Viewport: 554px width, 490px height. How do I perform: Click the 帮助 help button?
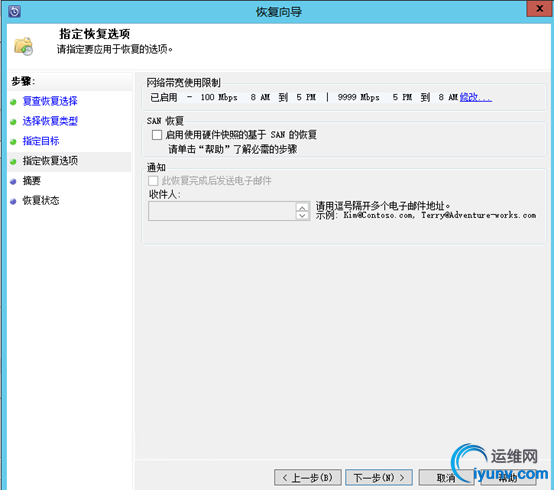(507, 478)
